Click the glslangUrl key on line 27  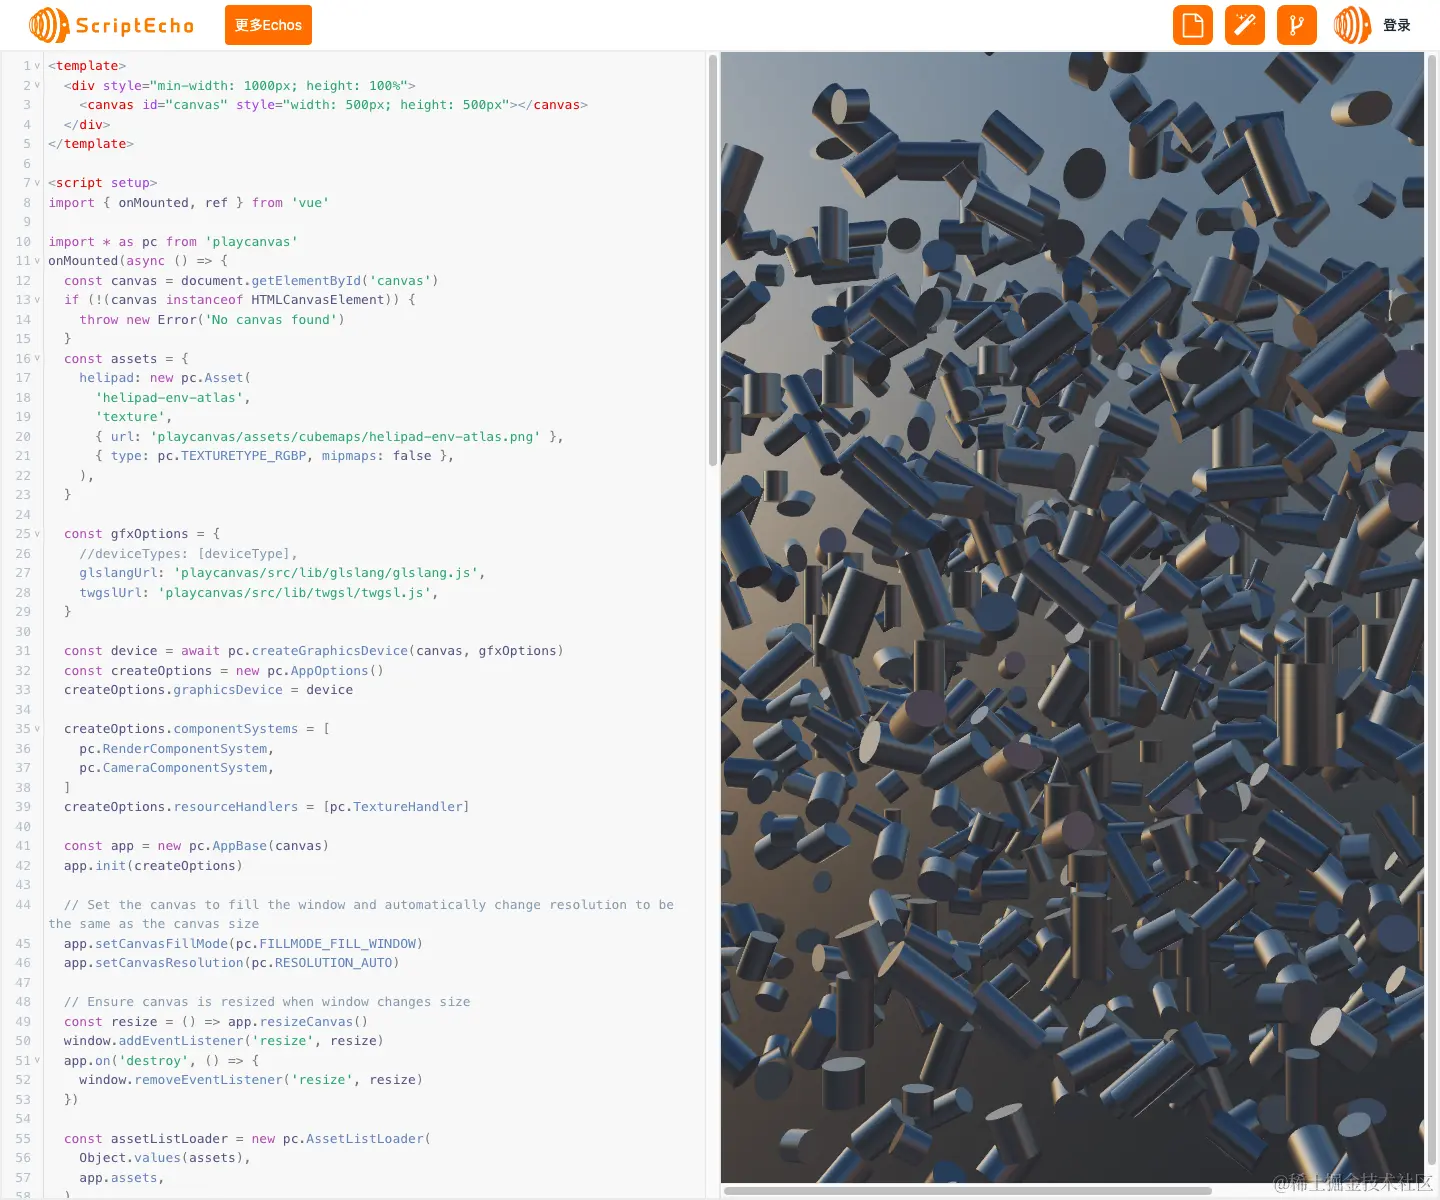click(x=119, y=573)
